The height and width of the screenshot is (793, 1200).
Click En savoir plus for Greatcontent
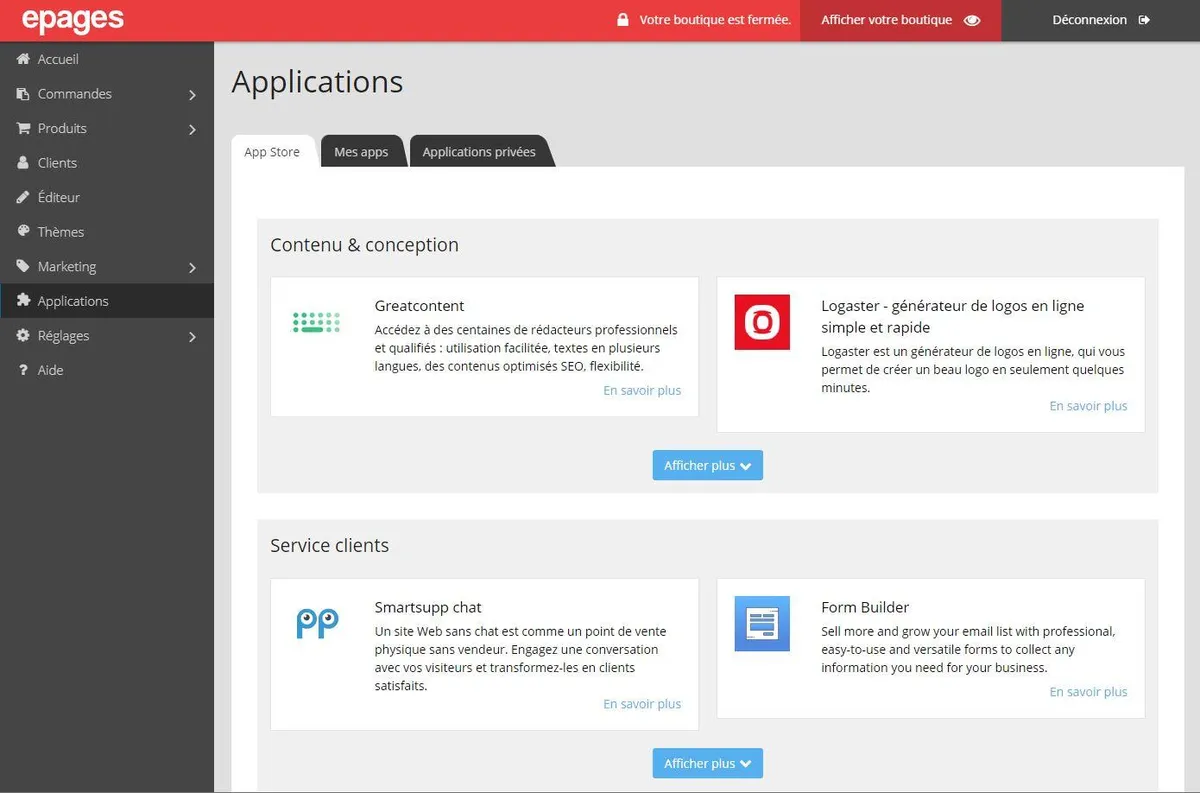coord(642,390)
